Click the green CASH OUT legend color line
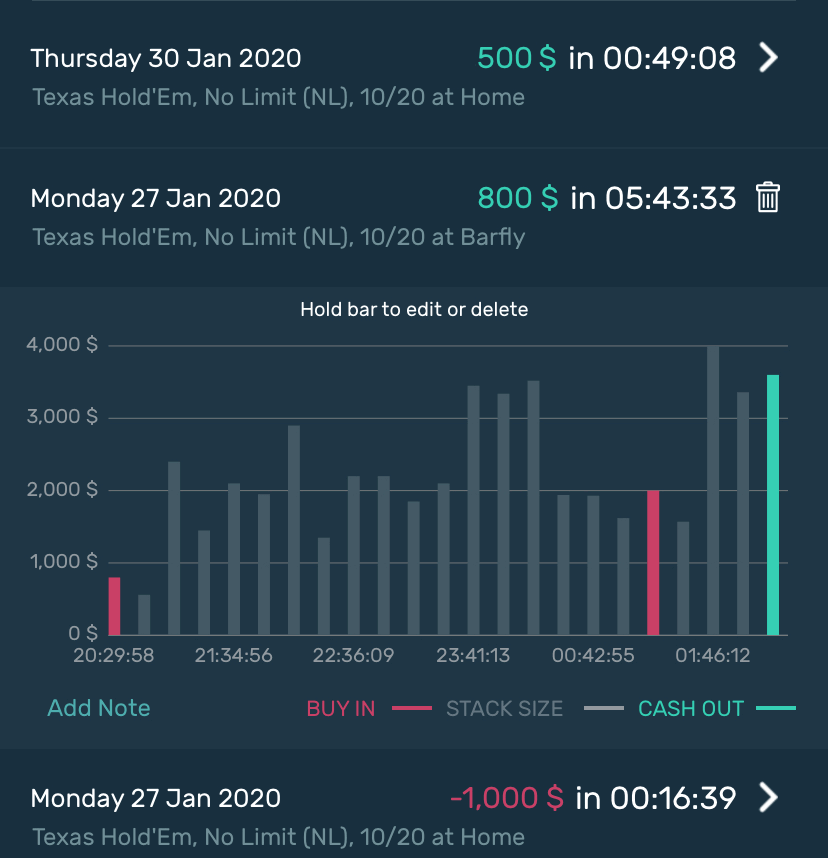 coord(776,709)
